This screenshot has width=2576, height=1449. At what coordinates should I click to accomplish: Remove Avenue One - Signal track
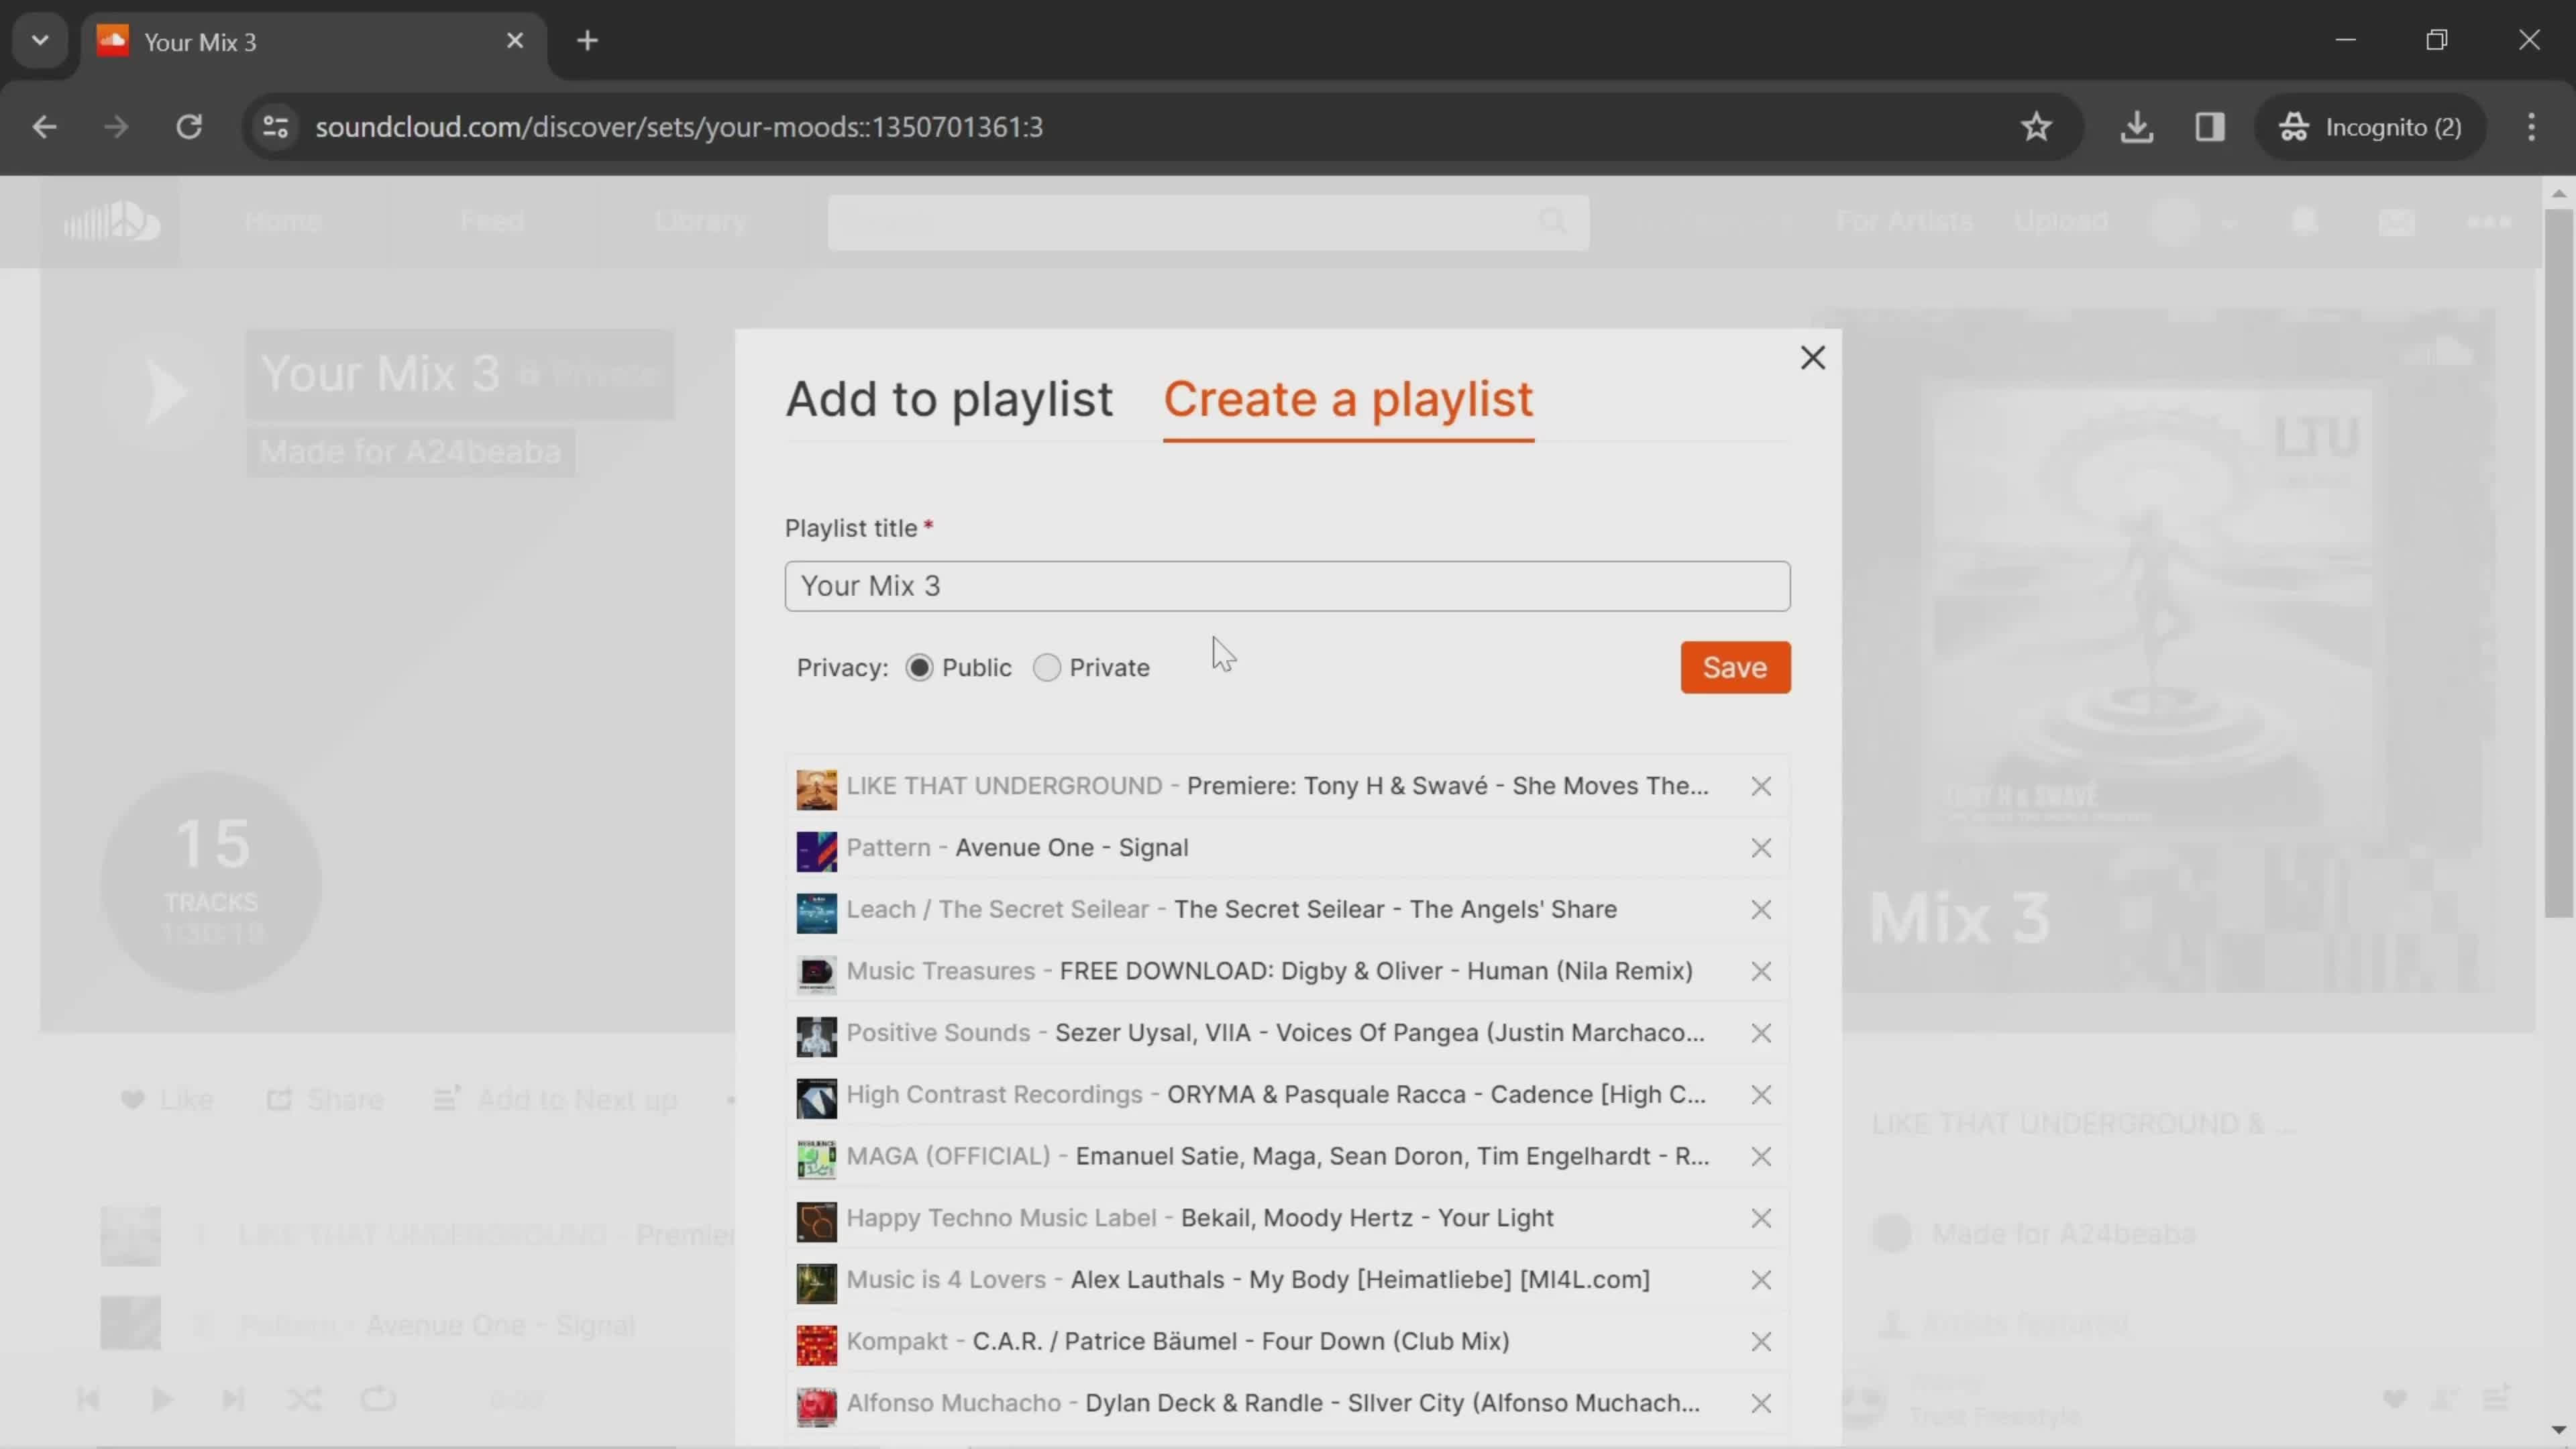tap(1761, 848)
